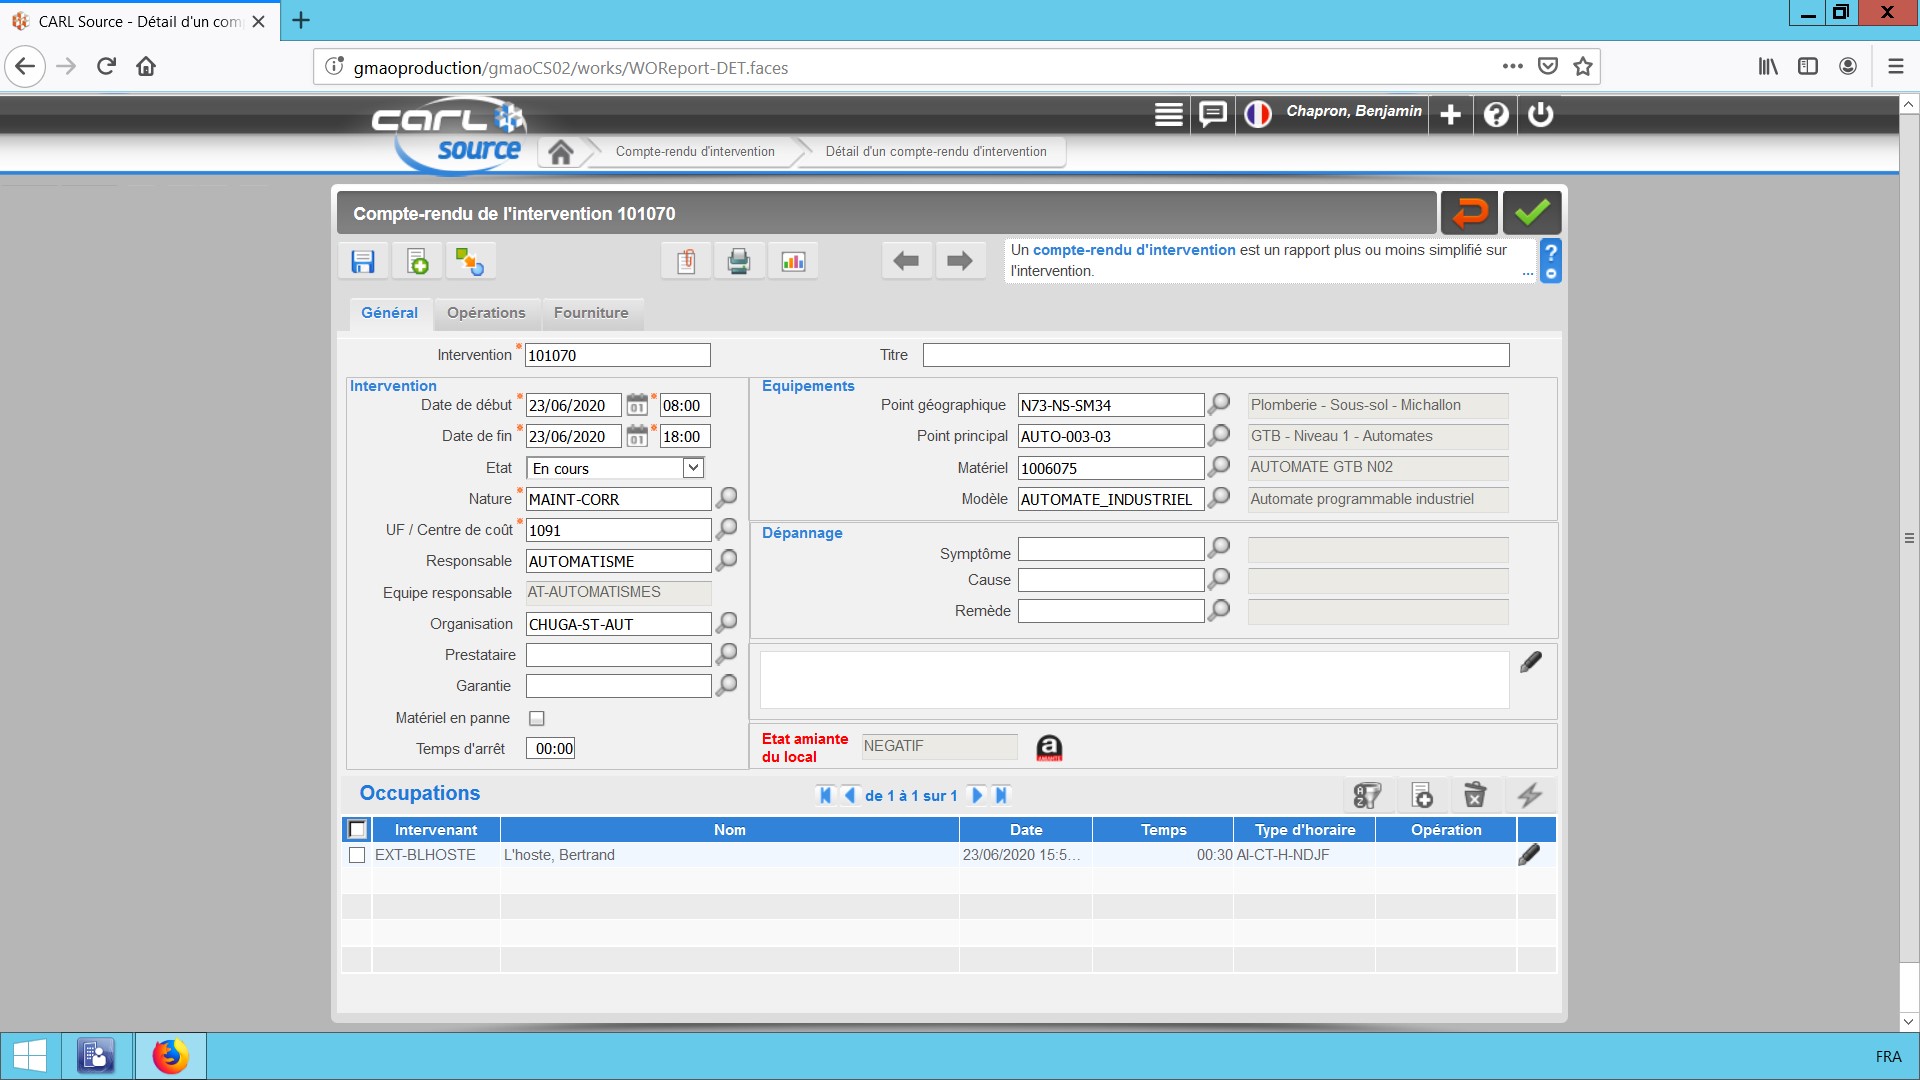Click the Titre input field
This screenshot has height=1080, width=1920.
[1215, 355]
